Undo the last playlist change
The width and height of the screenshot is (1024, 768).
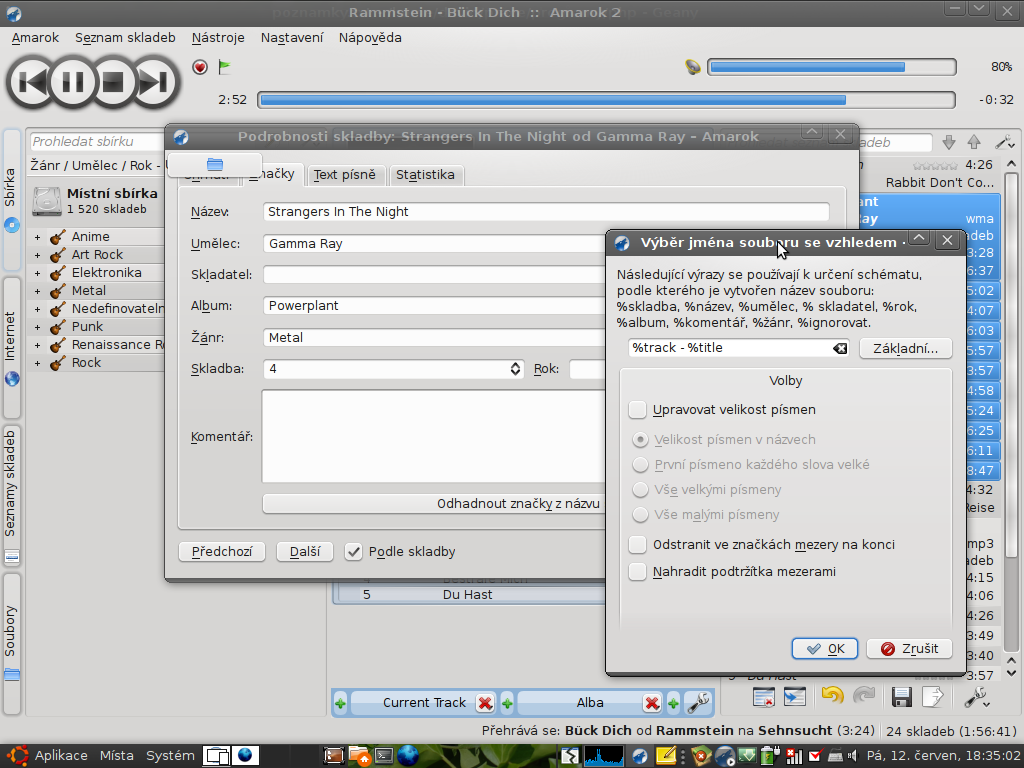(833, 696)
